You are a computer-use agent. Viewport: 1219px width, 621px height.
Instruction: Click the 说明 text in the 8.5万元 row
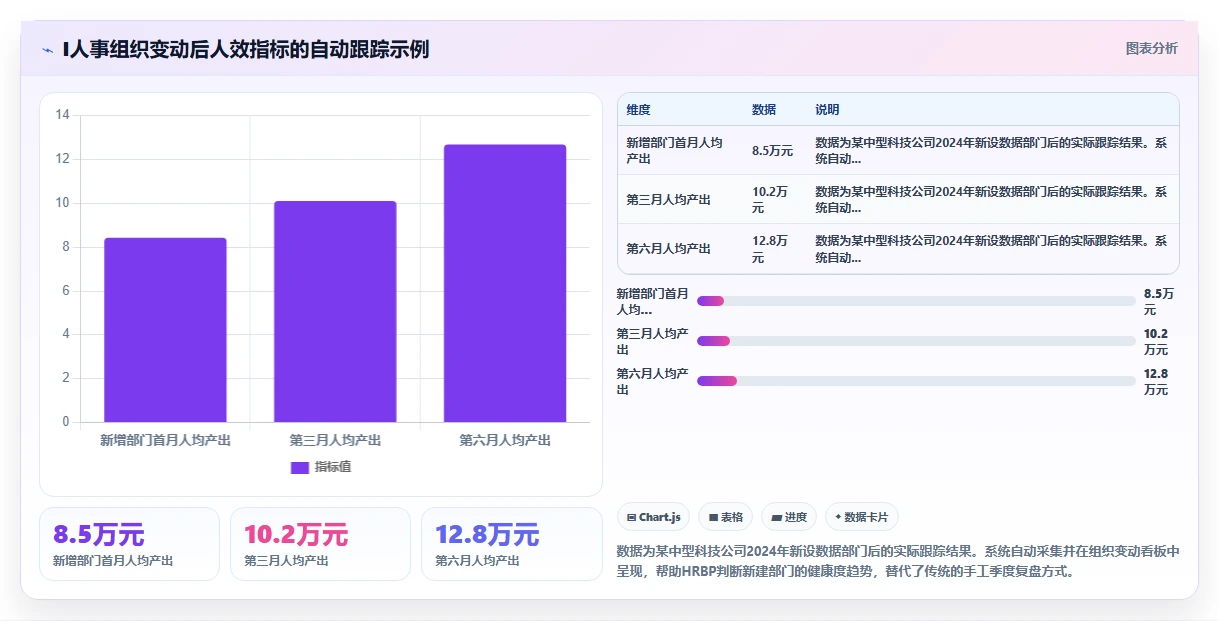point(991,151)
